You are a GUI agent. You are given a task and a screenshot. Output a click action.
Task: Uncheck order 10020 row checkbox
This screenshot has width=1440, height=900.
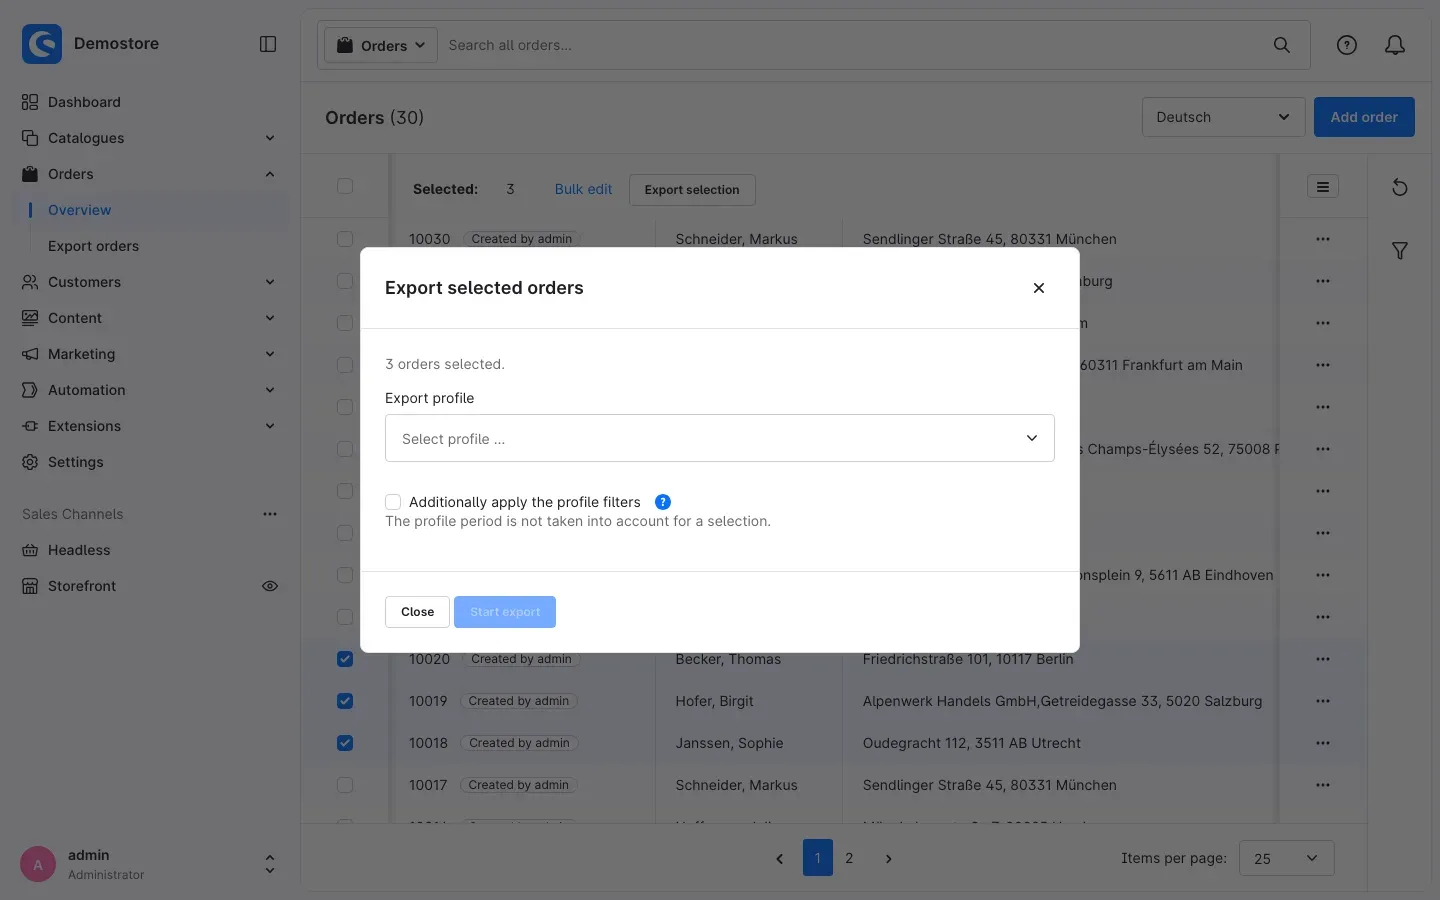click(345, 659)
